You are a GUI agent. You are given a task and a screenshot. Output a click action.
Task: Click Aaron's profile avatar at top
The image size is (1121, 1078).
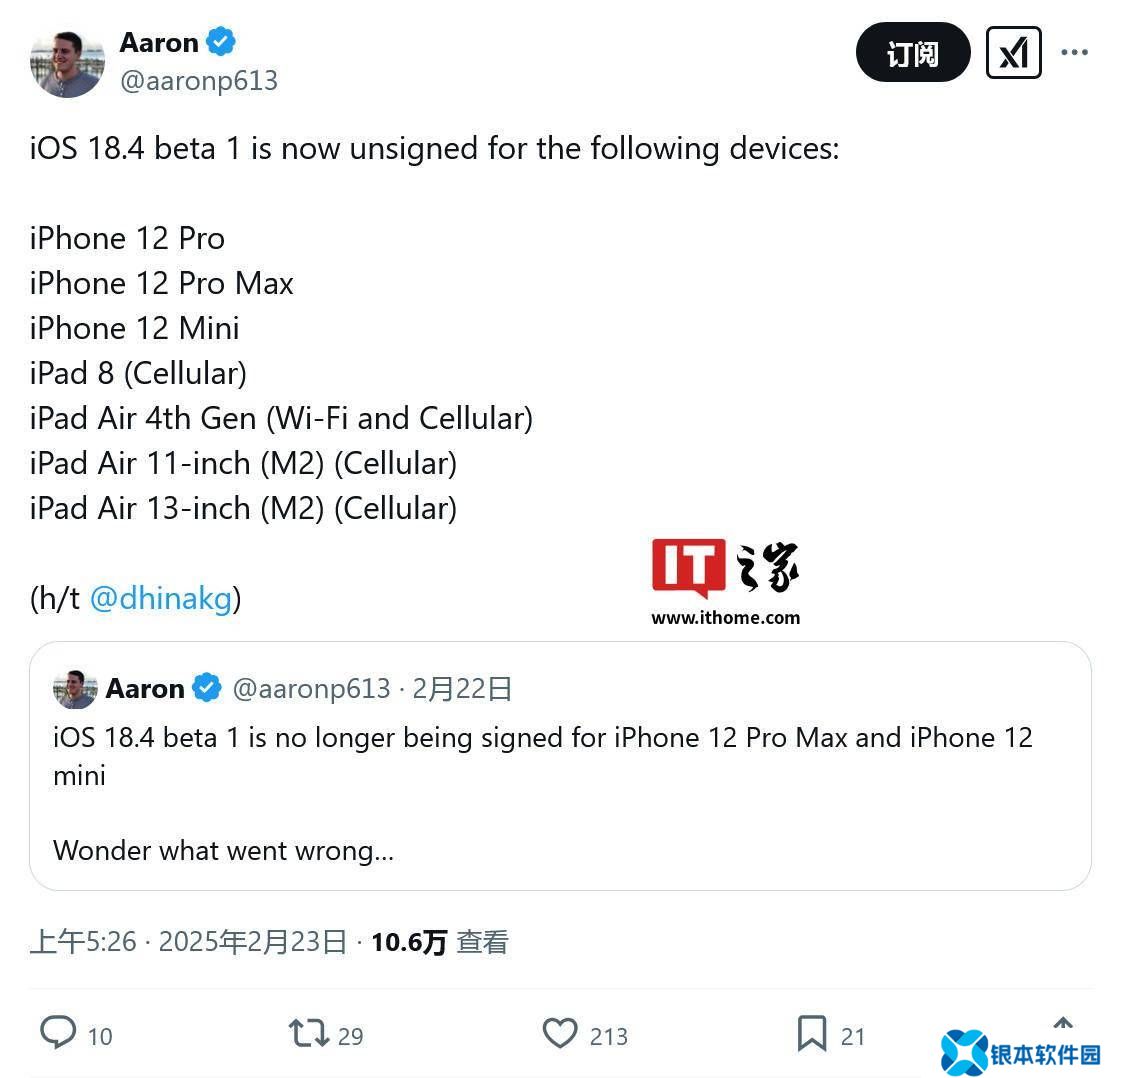click(x=67, y=62)
